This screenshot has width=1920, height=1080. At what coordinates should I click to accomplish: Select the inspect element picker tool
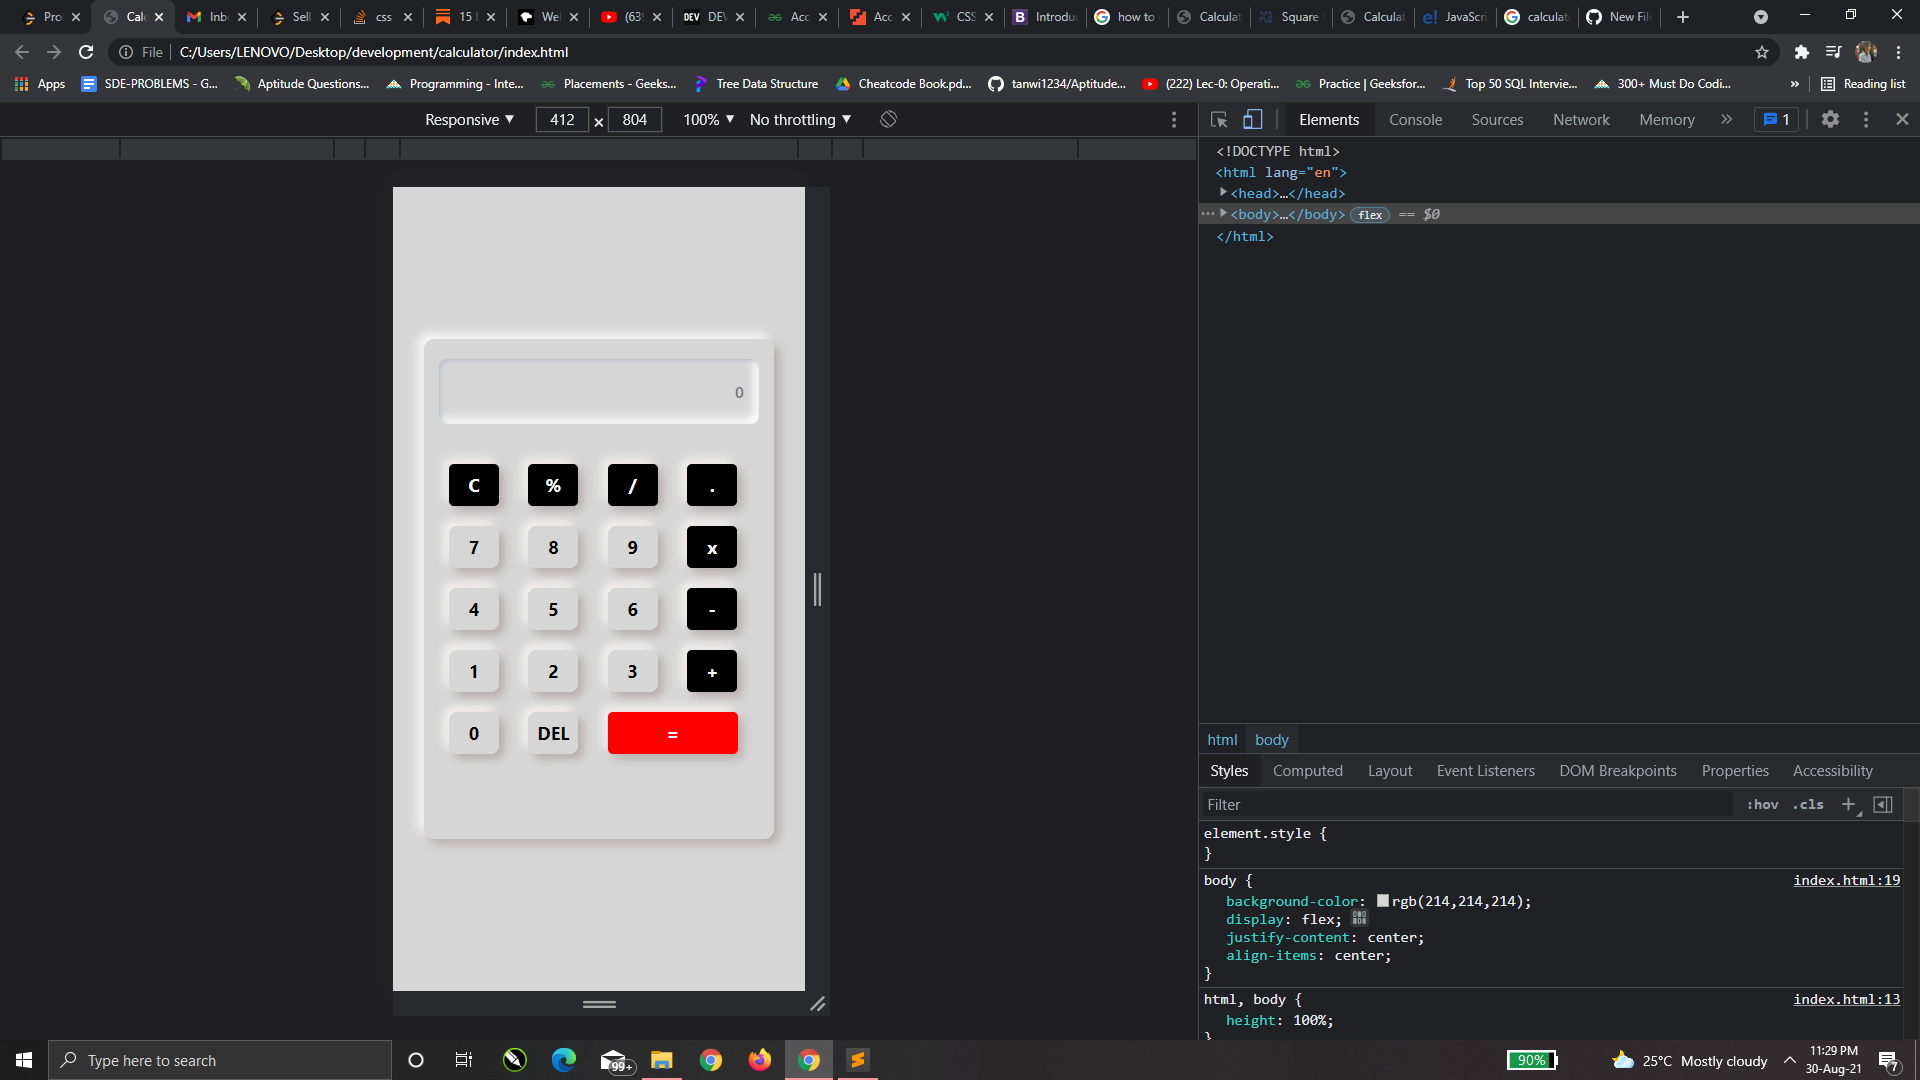point(1218,119)
